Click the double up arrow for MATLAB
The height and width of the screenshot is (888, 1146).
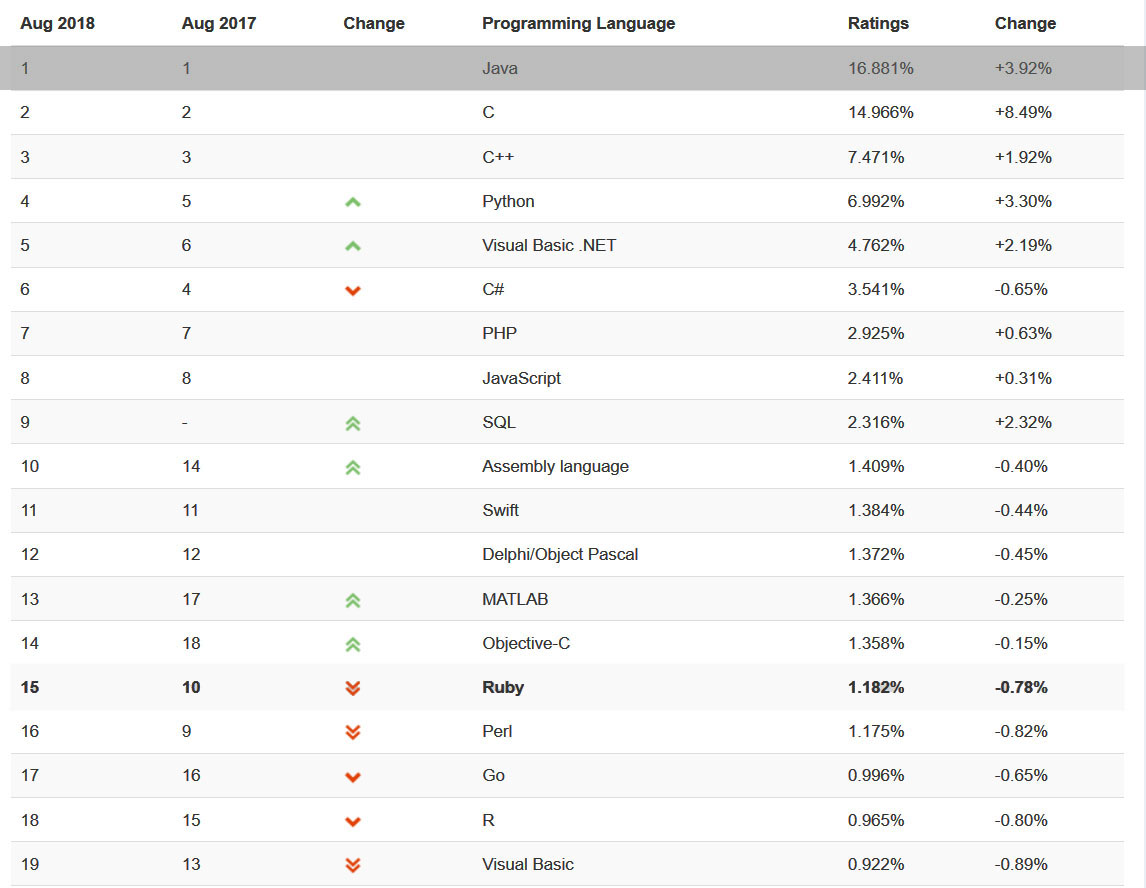pyautogui.click(x=352, y=600)
